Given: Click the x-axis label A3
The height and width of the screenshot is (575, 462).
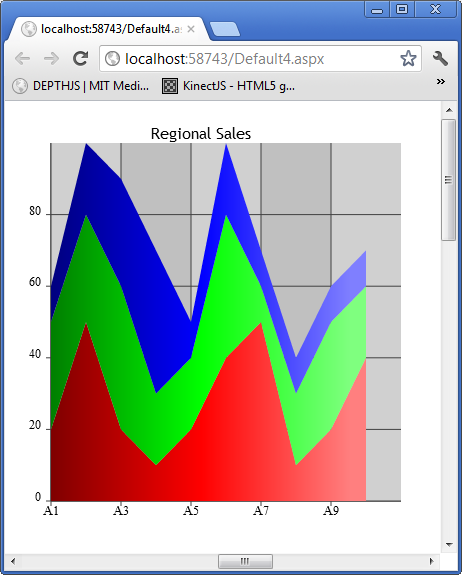Looking at the screenshot, I should [x=121, y=510].
